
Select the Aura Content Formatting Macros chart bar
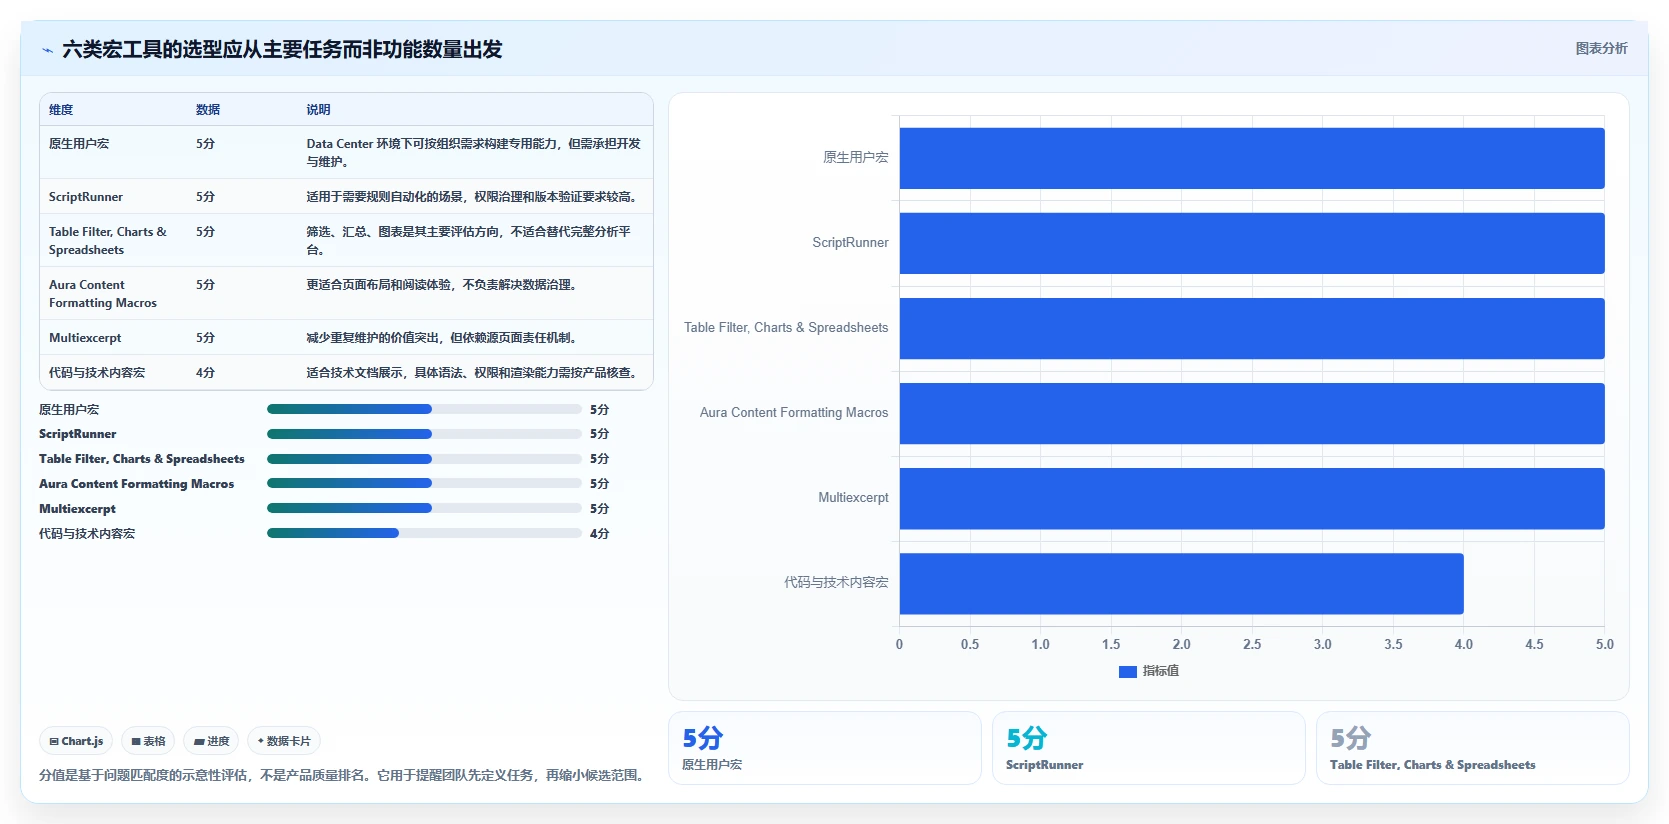pyautogui.click(x=1252, y=413)
